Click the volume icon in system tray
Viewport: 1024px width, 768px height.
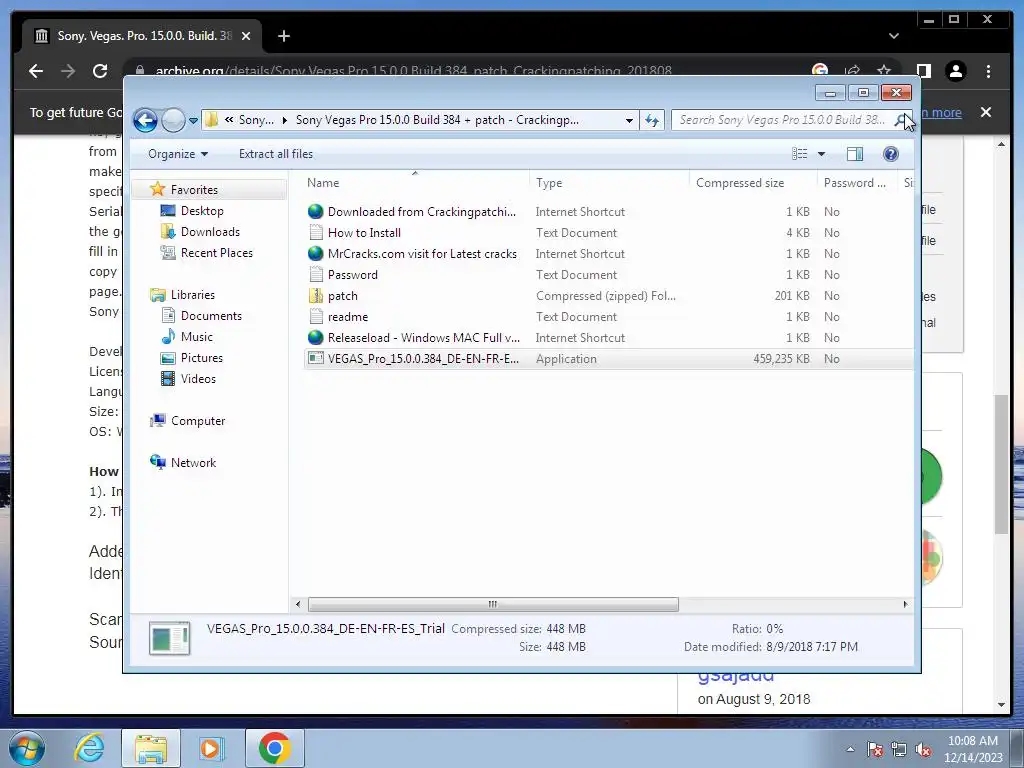(x=923, y=750)
